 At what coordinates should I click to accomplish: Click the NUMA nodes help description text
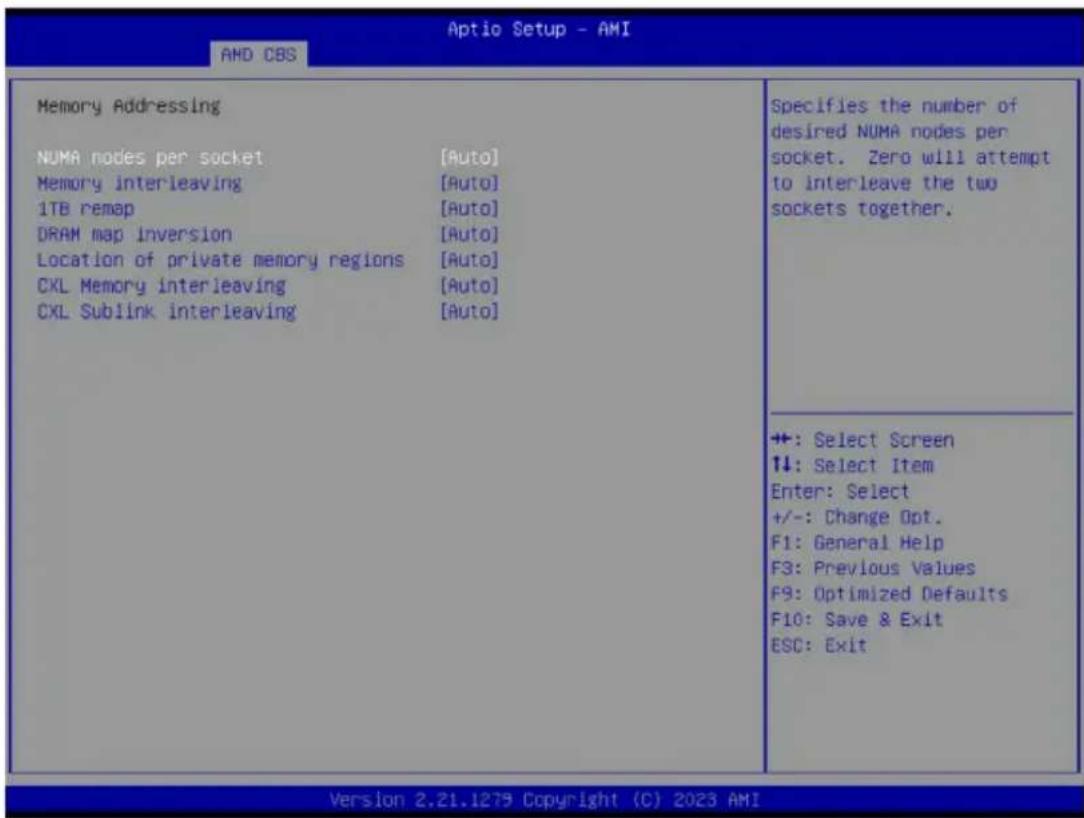click(910, 158)
